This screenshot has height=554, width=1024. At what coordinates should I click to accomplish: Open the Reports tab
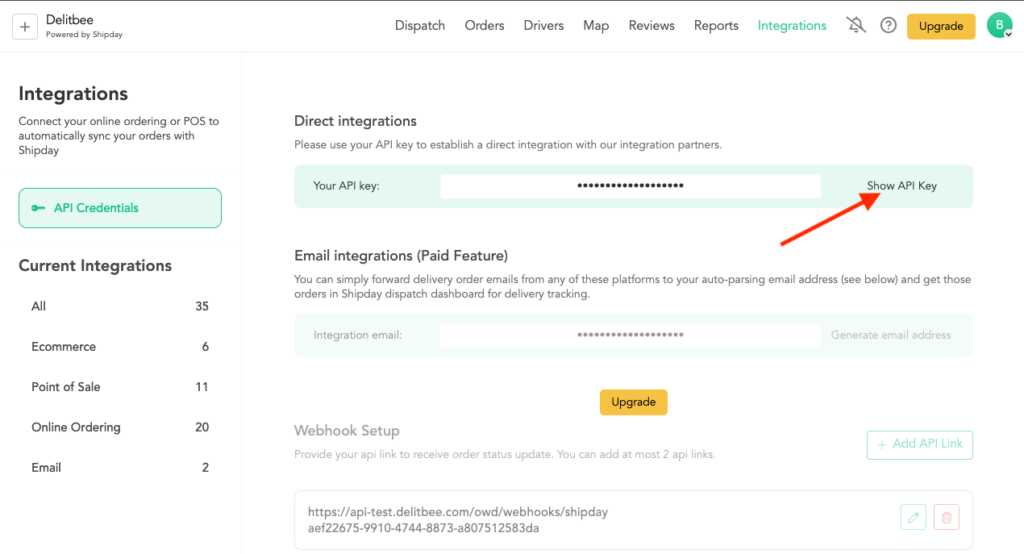pyautogui.click(x=716, y=25)
